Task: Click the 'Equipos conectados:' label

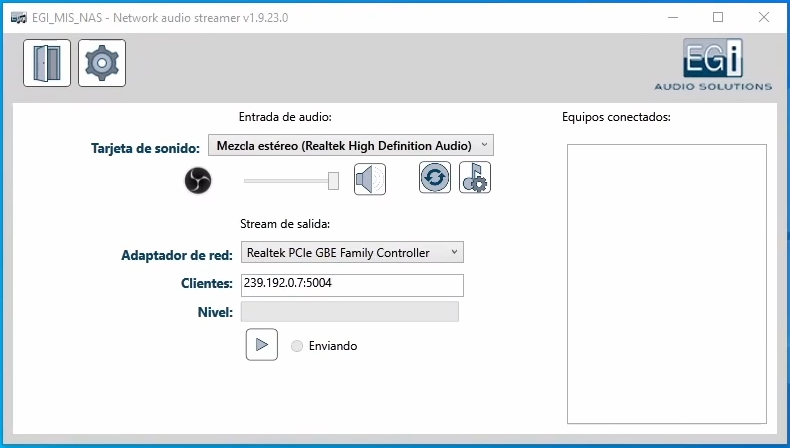Action: (x=616, y=117)
